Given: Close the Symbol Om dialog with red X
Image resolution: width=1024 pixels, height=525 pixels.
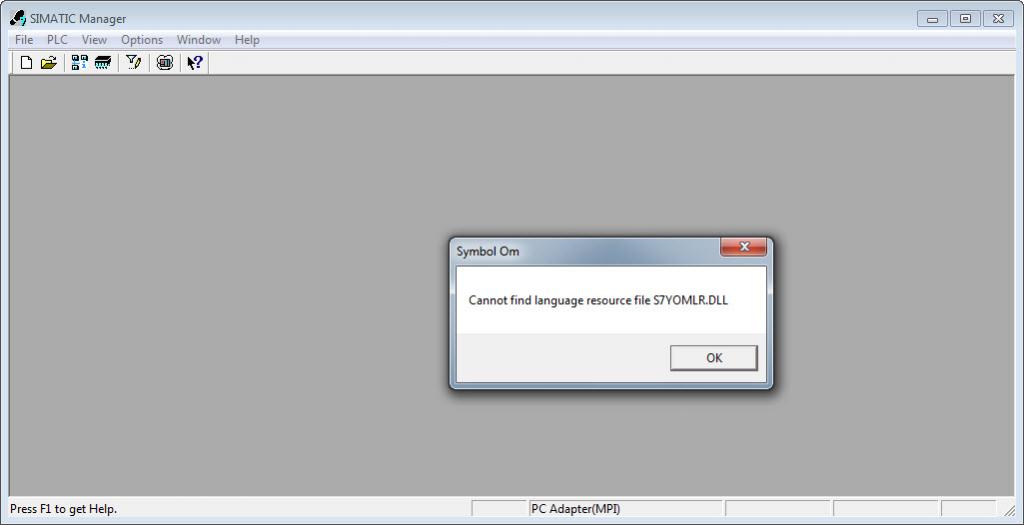Looking at the screenshot, I should click(743, 247).
